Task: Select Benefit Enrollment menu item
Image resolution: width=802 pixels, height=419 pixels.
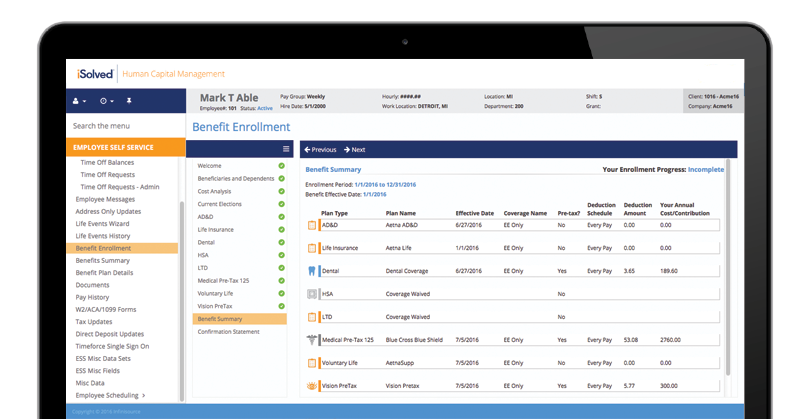Action: click(122, 248)
